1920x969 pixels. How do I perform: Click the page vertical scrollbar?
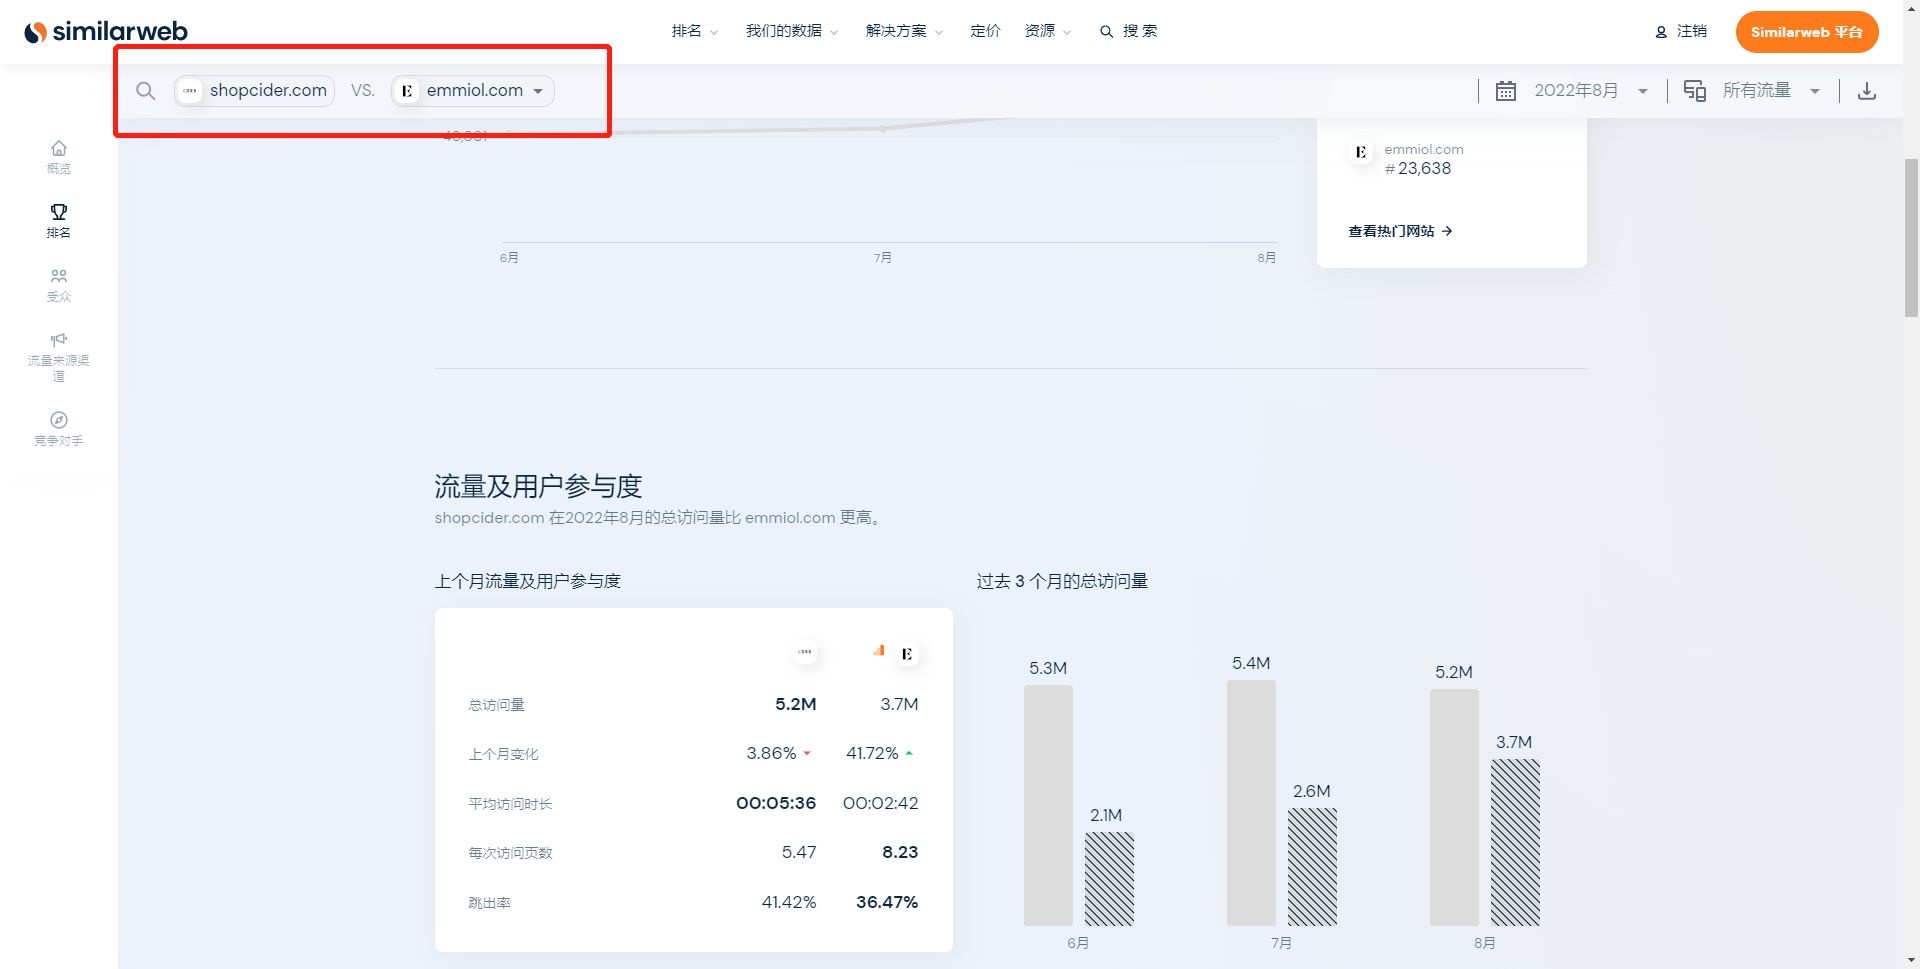pos(1911,238)
